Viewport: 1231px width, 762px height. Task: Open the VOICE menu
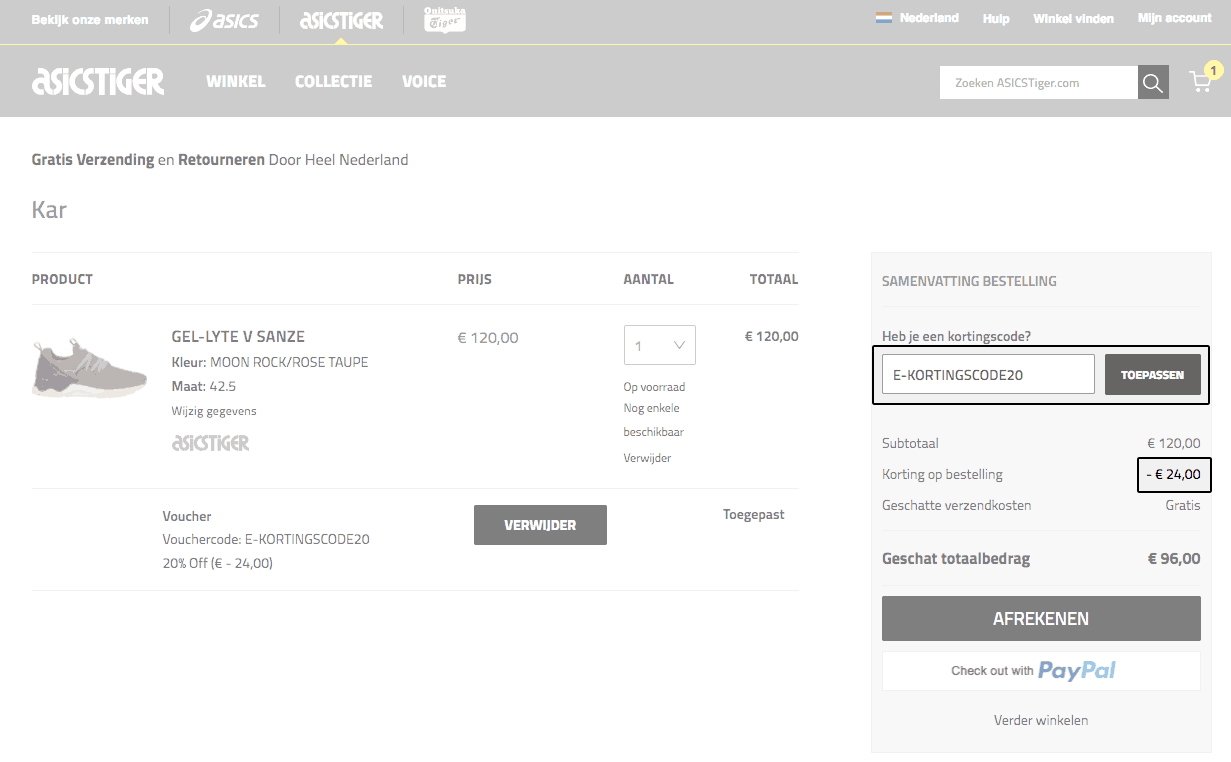click(x=424, y=82)
